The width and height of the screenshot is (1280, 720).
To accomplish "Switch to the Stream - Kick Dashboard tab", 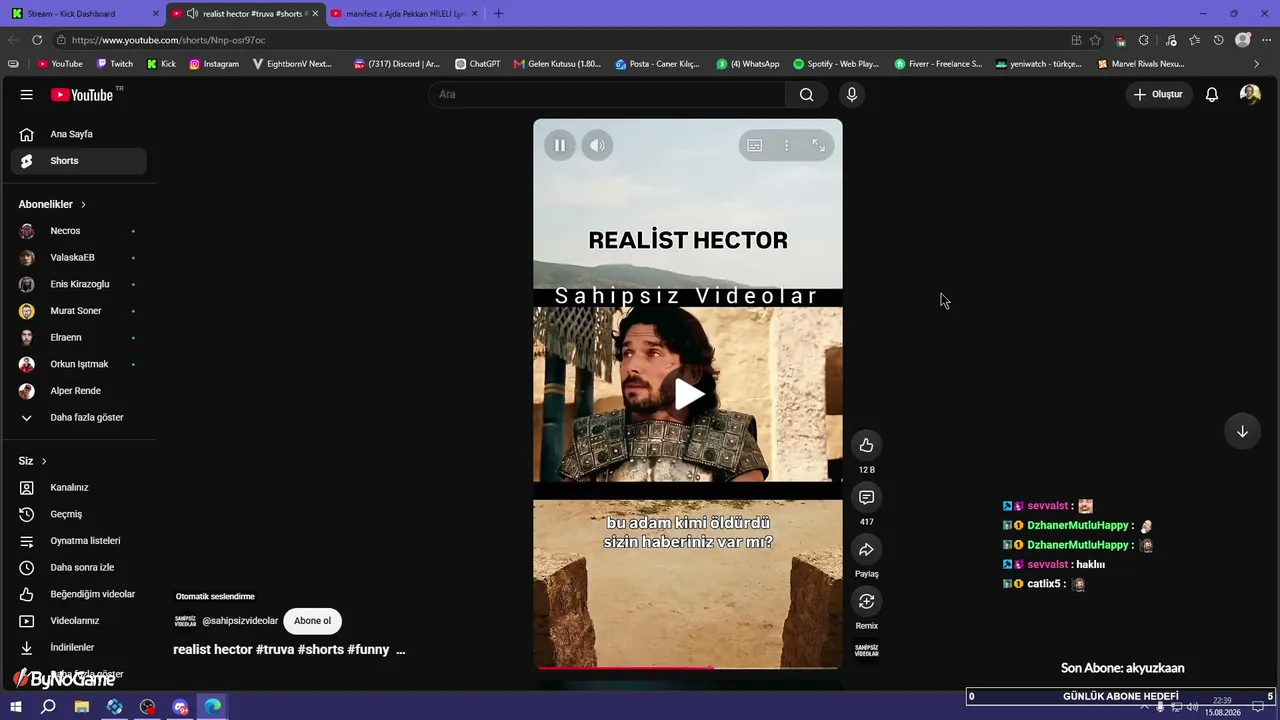I will pyautogui.click(x=84, y=14).
